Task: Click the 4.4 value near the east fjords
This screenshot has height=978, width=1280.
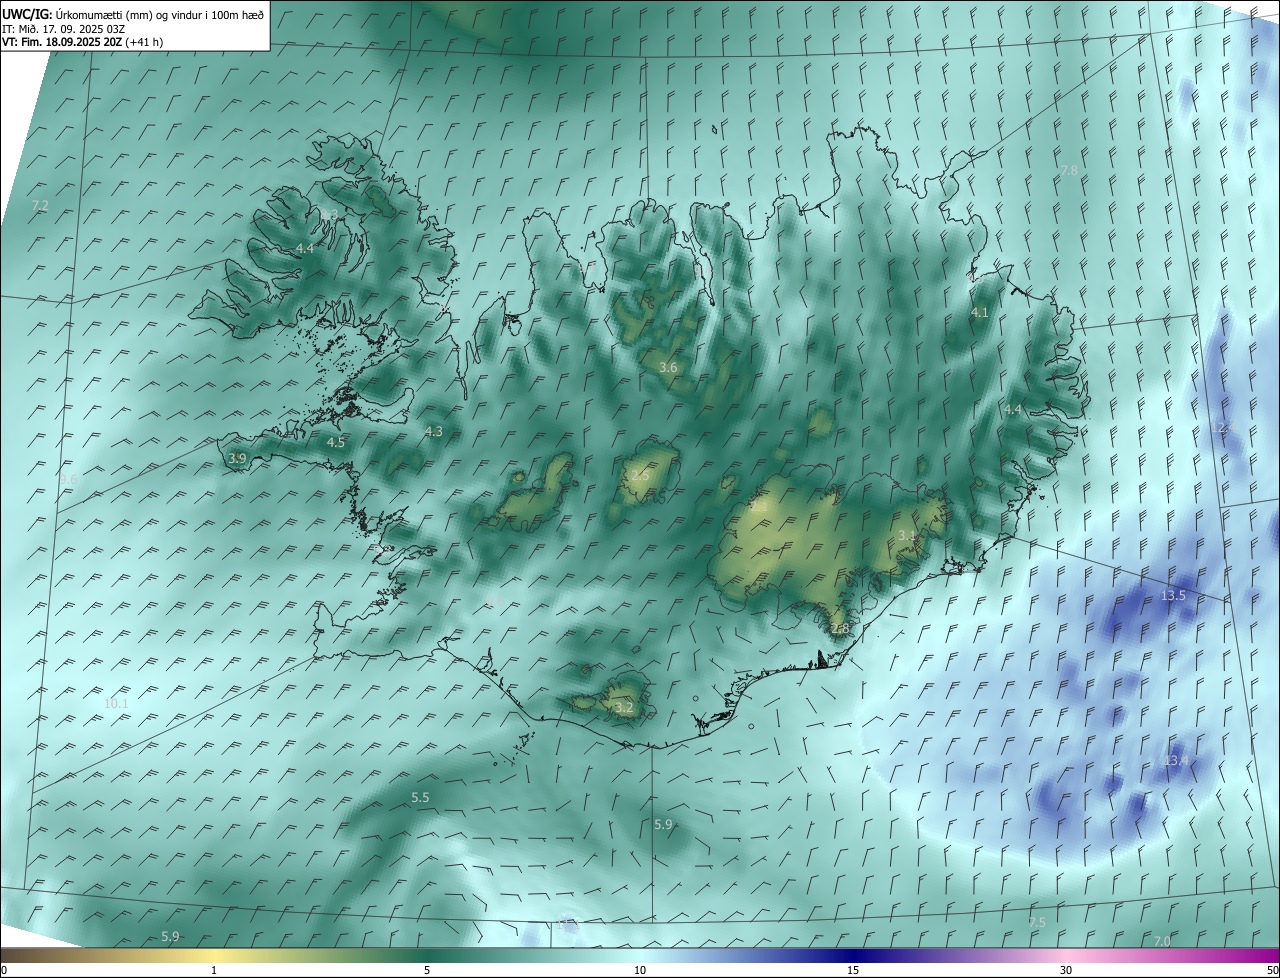Action: [1013, 409]
